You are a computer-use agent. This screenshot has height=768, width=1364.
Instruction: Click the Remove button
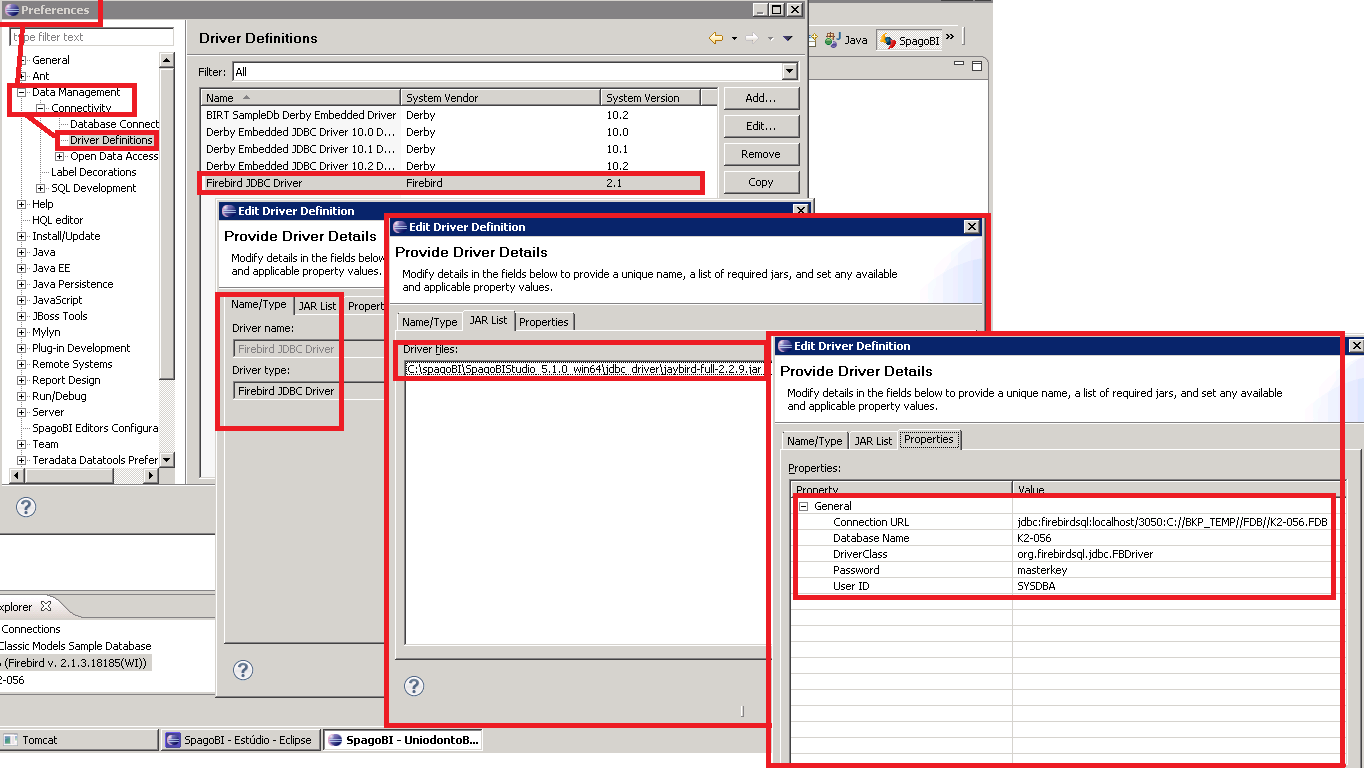click(x=761, y=154)
